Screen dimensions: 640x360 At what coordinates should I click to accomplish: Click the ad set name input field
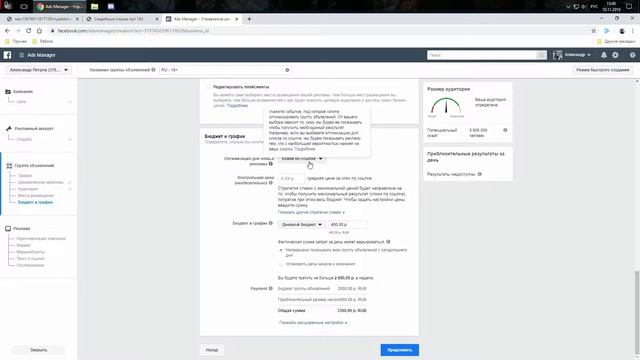coord(225,70)
